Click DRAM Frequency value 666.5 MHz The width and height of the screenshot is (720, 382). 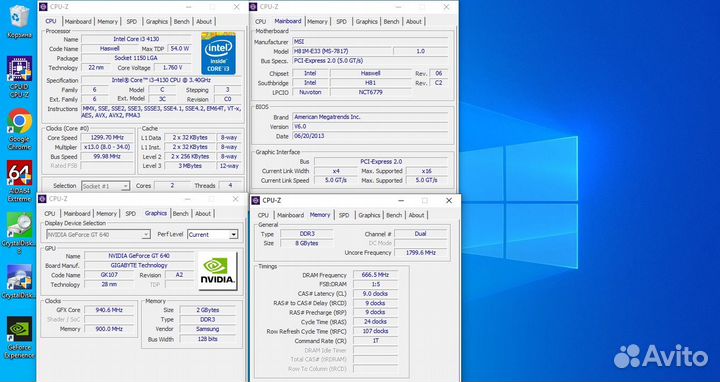[375, 275]
